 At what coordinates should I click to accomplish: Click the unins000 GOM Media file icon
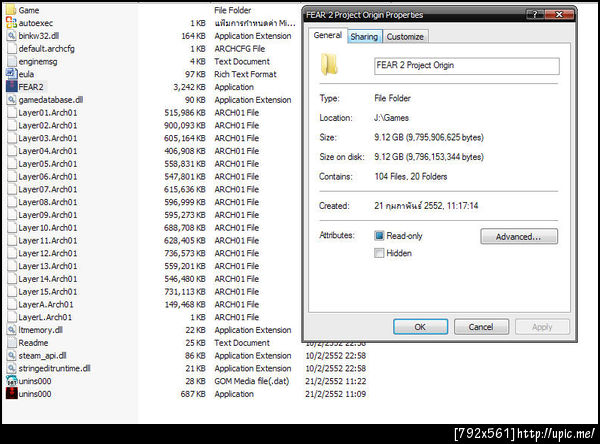click(11, 381)
